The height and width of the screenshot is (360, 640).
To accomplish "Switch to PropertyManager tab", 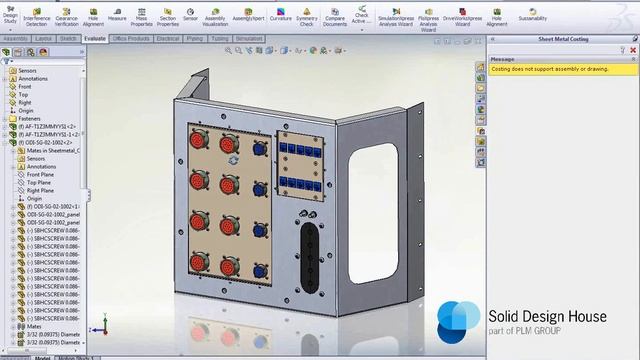I will pyautogui.click(x=18, y=52).
